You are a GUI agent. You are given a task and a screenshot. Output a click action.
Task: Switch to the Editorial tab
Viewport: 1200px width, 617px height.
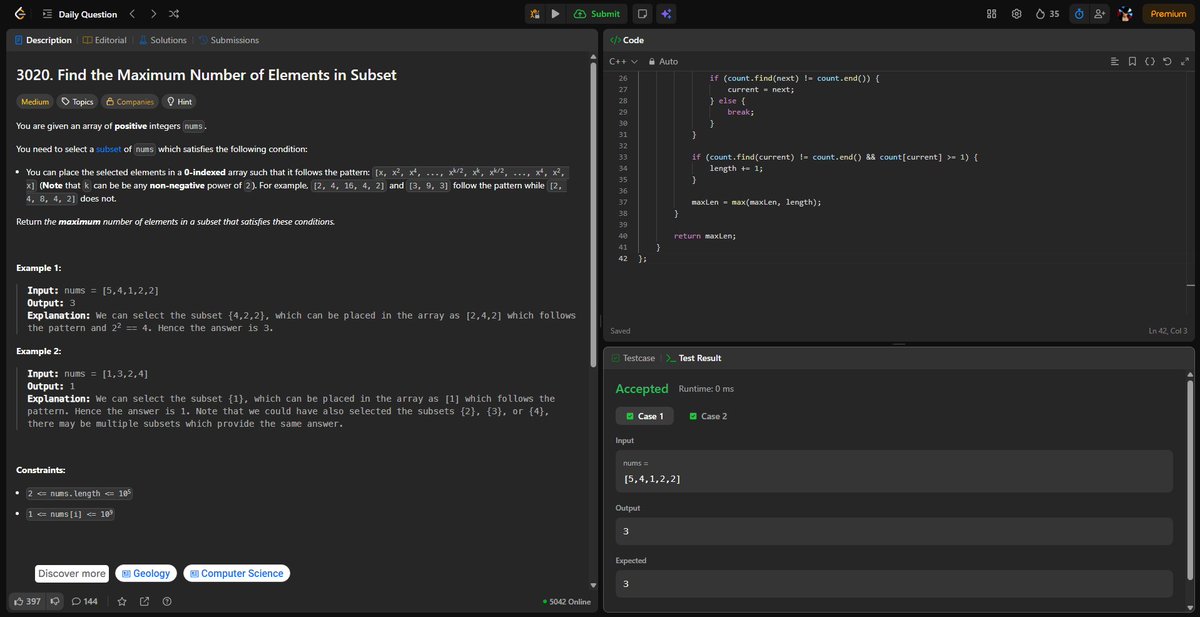104,40
